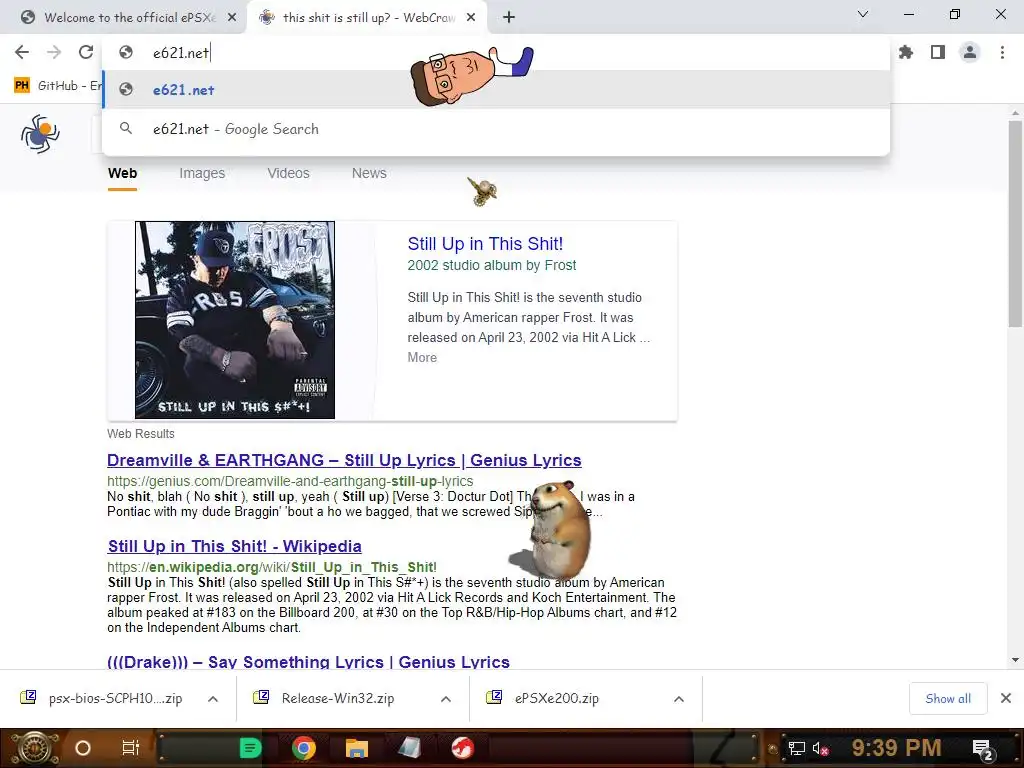Open the Chrome three-dot menu
This screenshot has width=1024, height=768.
(1002, 52)
